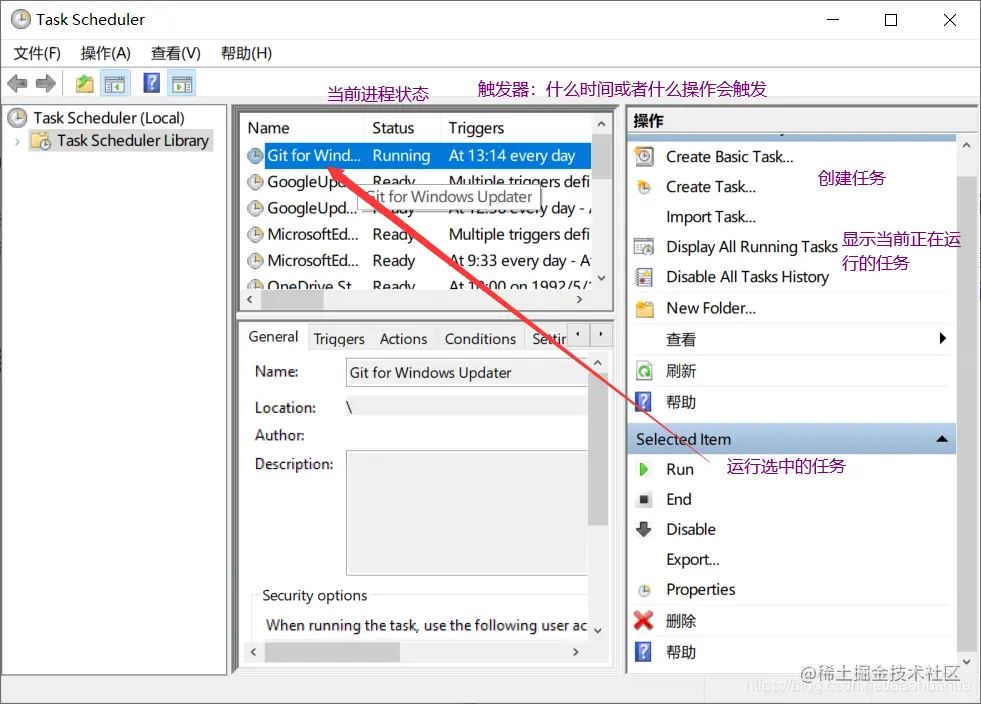This screenshot has width=981, height=704.
Task: Click the 帮助 icon under Selected Item
Action: 643,652
